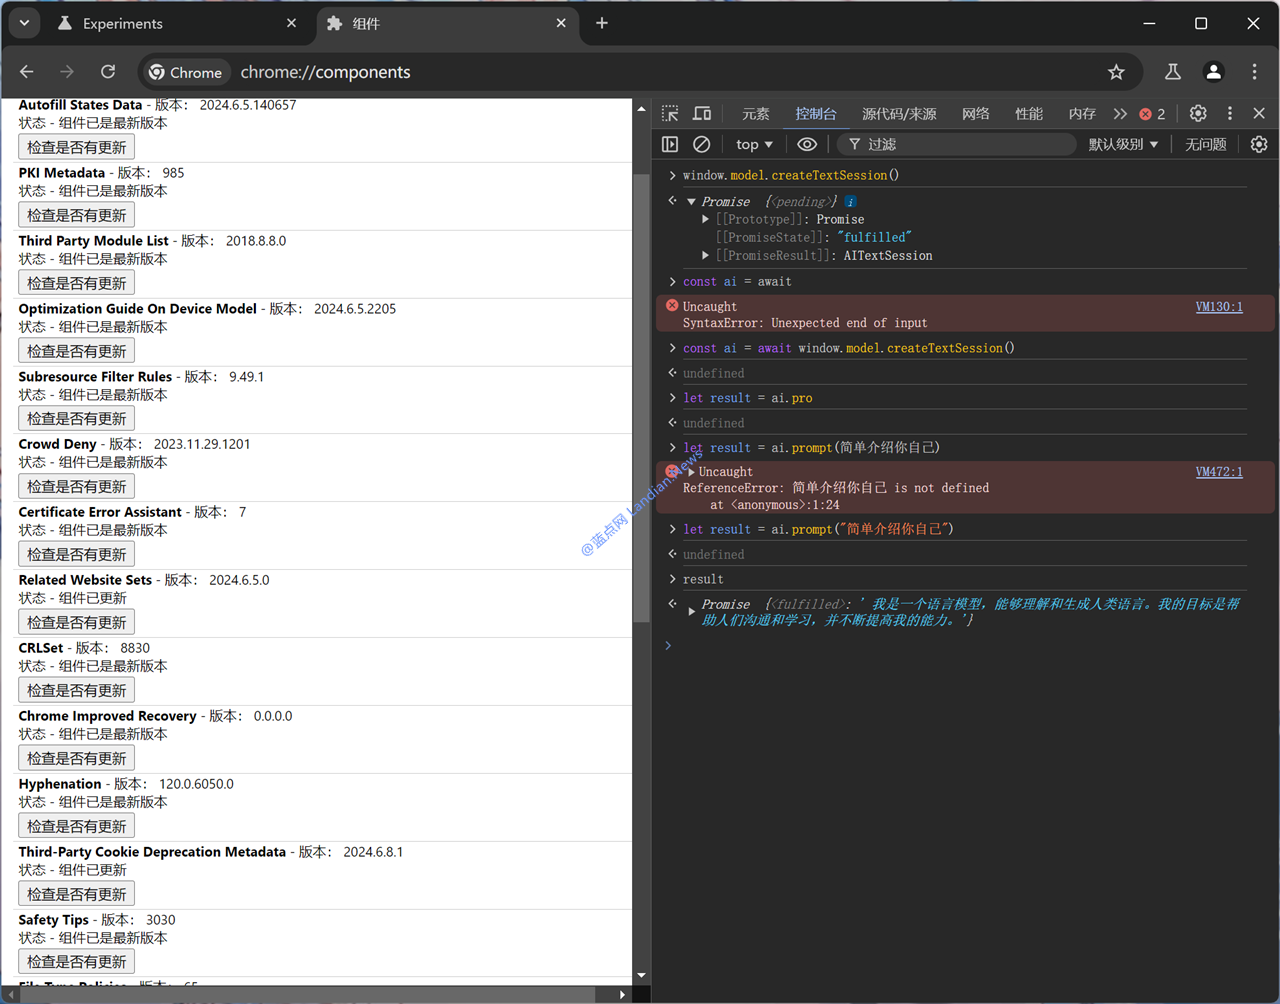Click the inspect element picker icon
This screenshot has width=1280, height=1004.
pos(670,113)
